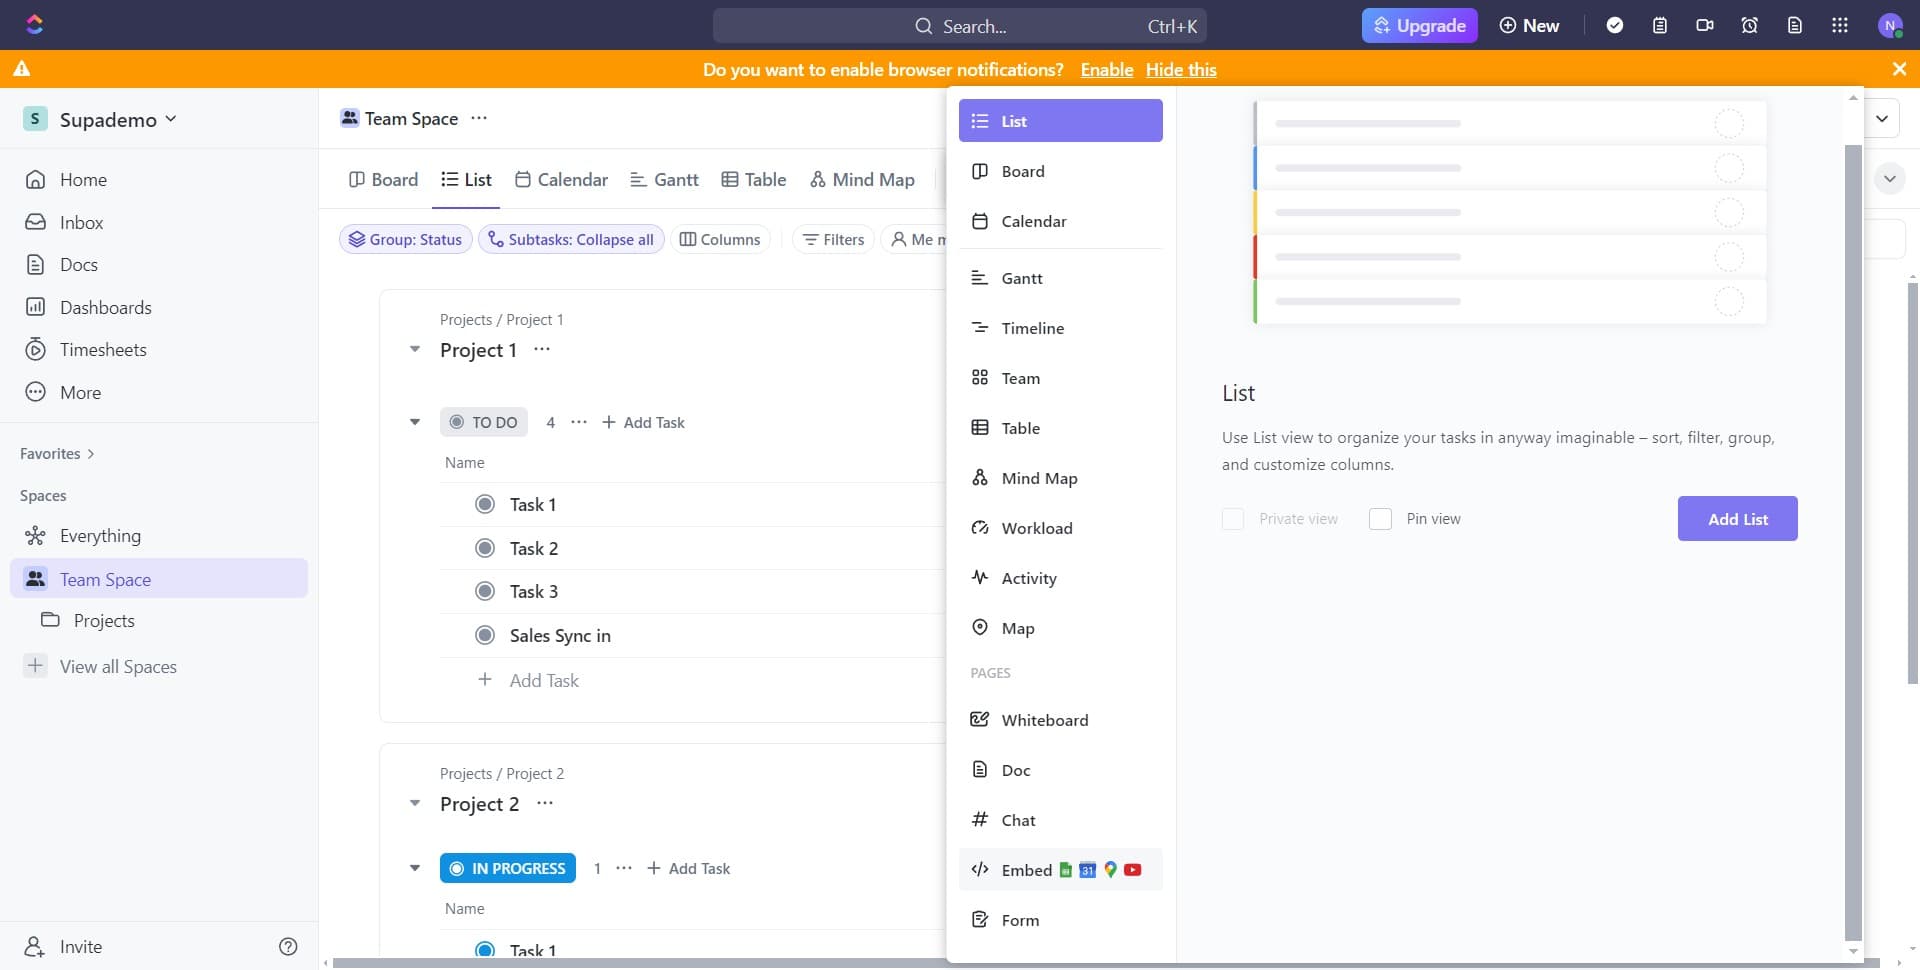This screenshot has width=1920, height=970.
Task: Click the Add List button
Action: point(1737,518)
